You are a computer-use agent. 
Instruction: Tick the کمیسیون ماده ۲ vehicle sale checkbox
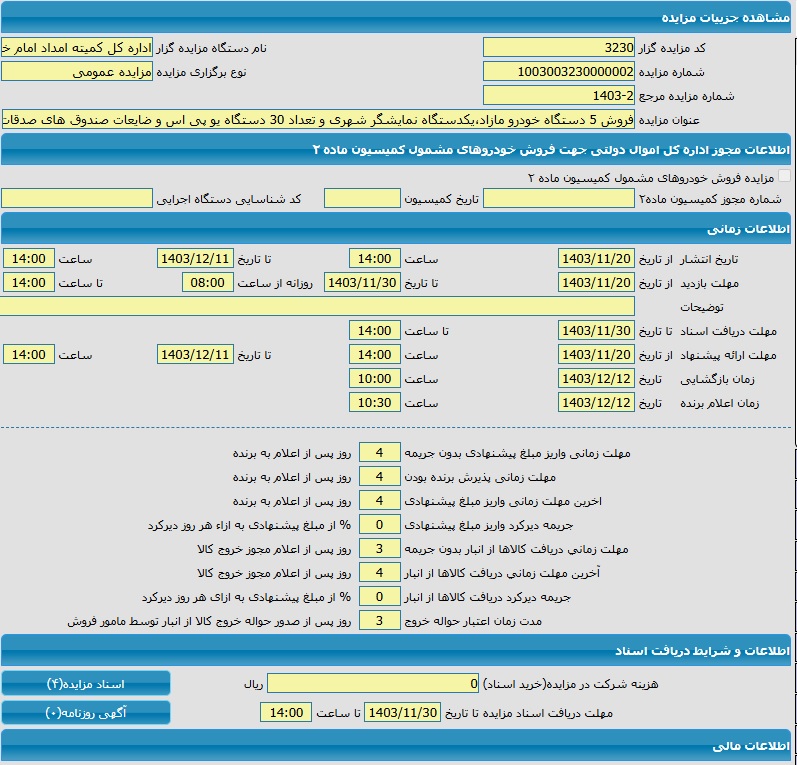(x=784, y=176)
